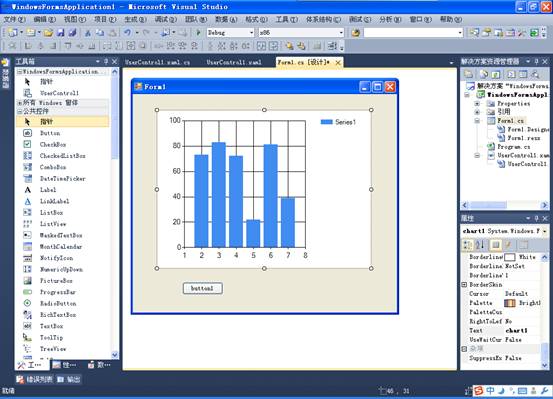
Task: Select the ProgressBar control in toolbox
Action: 58,292
